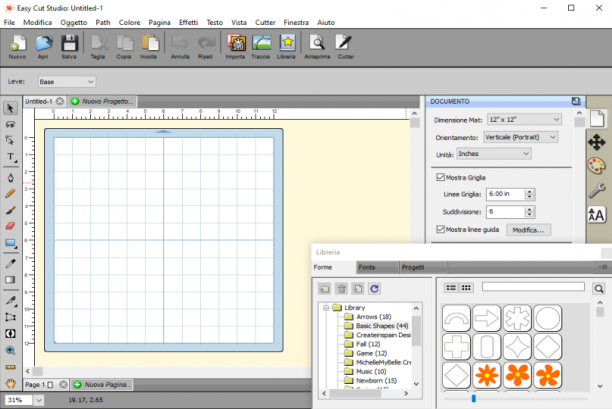
Task: Switch to the Progetti tab
Action: (423, 267)
